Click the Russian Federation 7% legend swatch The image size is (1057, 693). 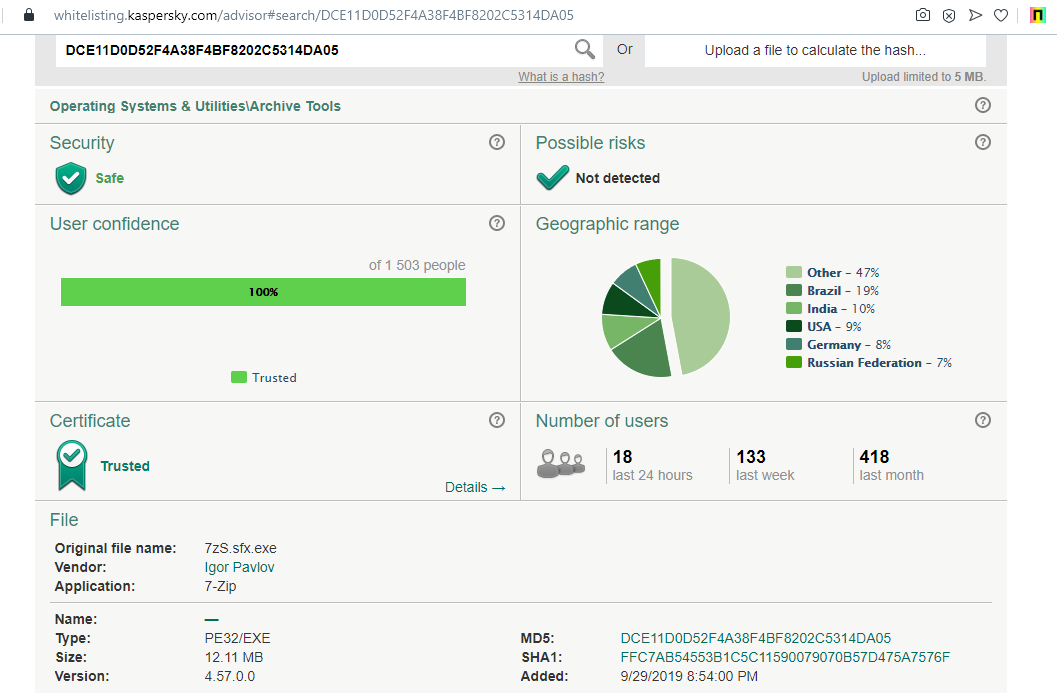pyautogui.click(x=793, y=362)
